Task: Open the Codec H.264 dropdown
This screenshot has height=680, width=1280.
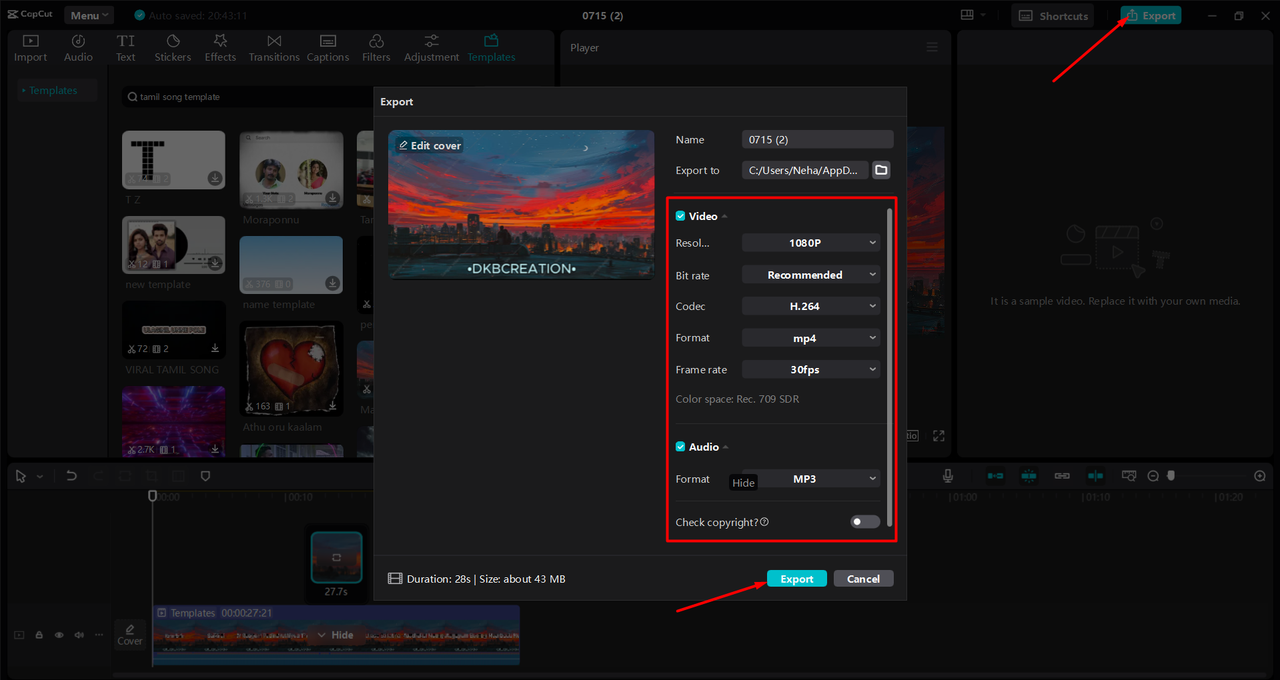Action: click(811, 306)
